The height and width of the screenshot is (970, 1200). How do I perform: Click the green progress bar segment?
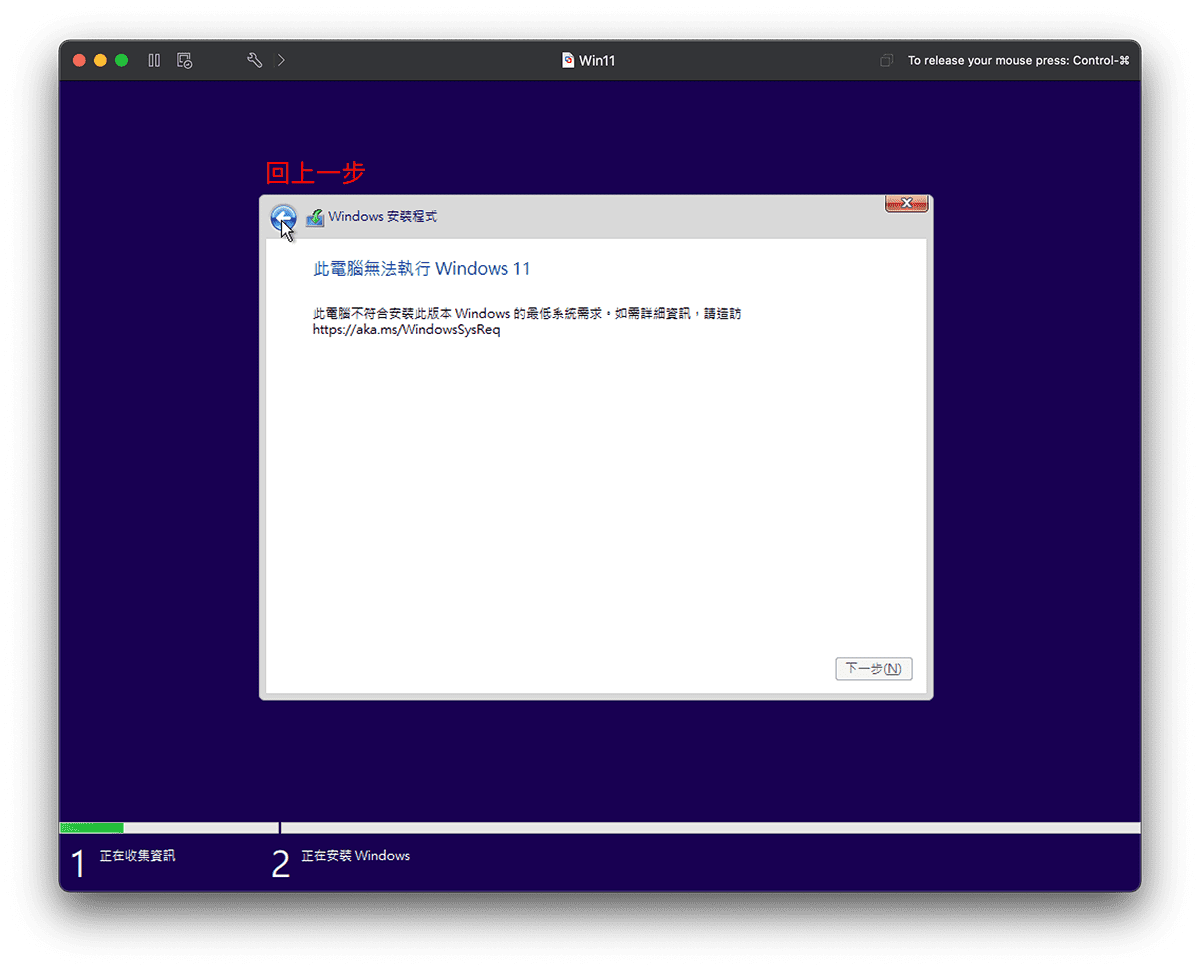pos(90,827)
